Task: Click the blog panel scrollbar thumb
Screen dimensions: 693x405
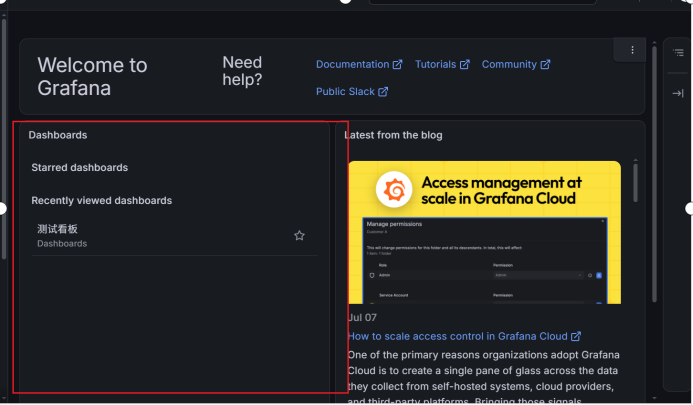Action: pyautogui.click(x=635, y=183)
